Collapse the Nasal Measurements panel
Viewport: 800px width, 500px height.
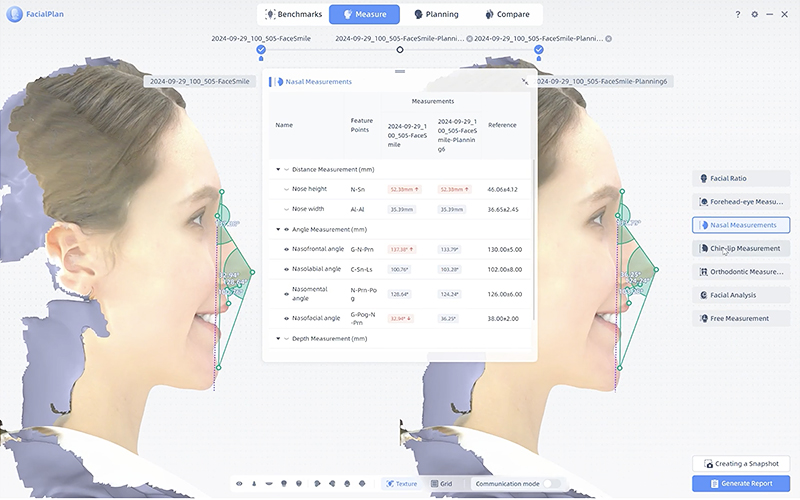tap(525, 81)
